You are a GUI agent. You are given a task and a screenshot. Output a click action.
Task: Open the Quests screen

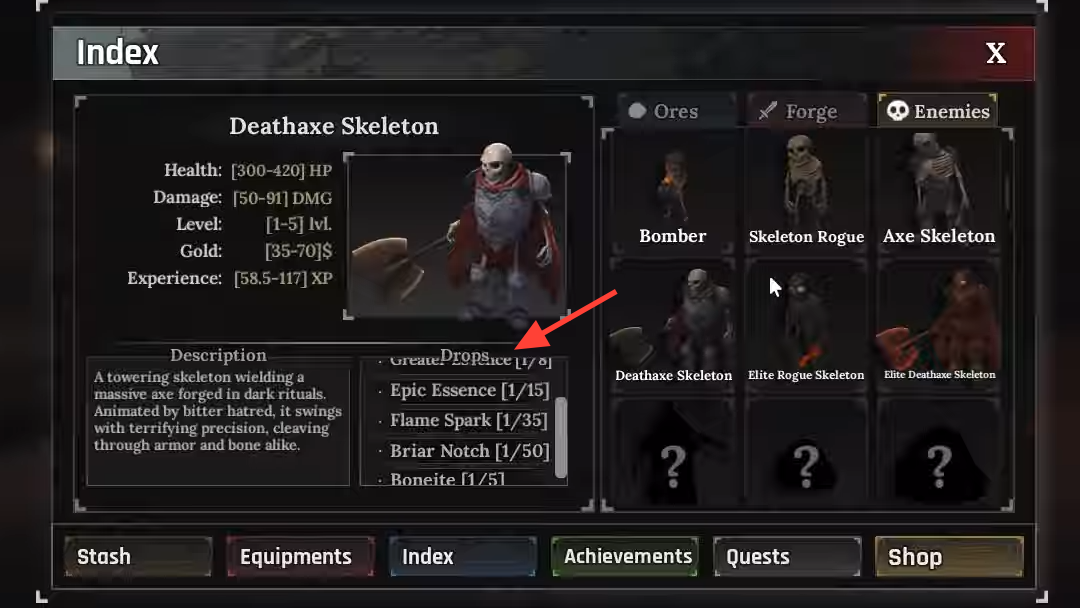tap(788, 556)
